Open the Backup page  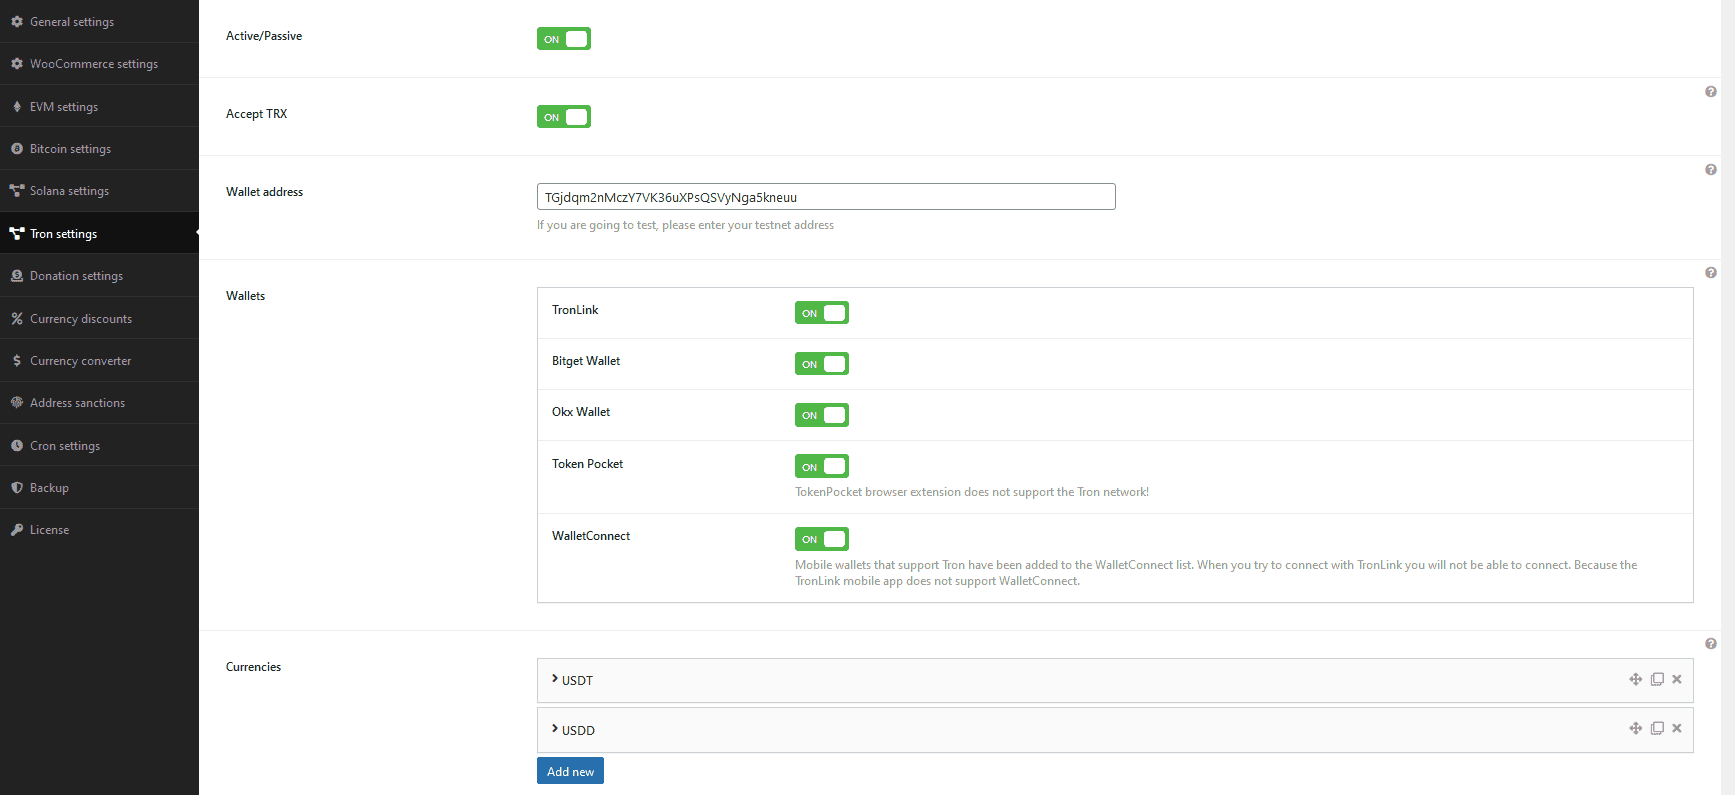[99, 488]
